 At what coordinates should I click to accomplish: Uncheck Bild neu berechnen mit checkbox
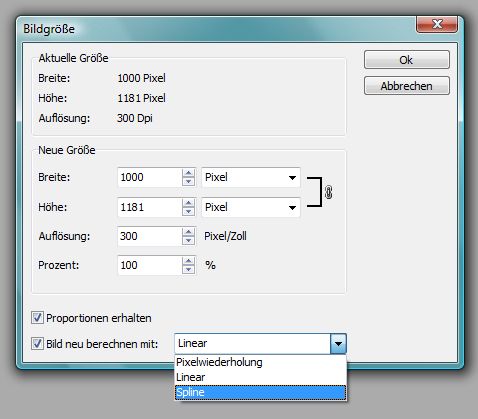pos(37,343)
